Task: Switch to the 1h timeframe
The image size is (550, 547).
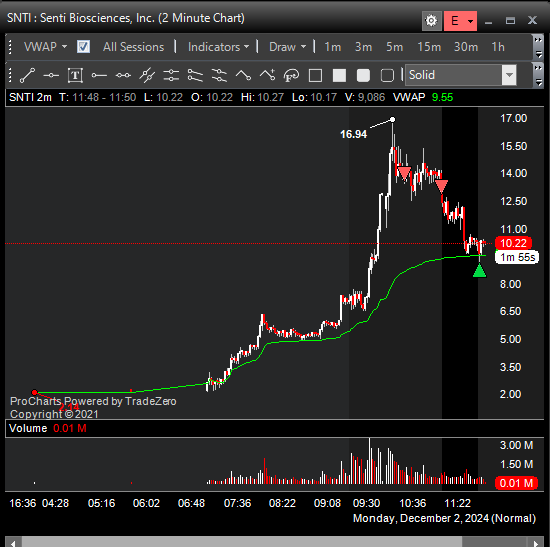Action: (498, 47)
